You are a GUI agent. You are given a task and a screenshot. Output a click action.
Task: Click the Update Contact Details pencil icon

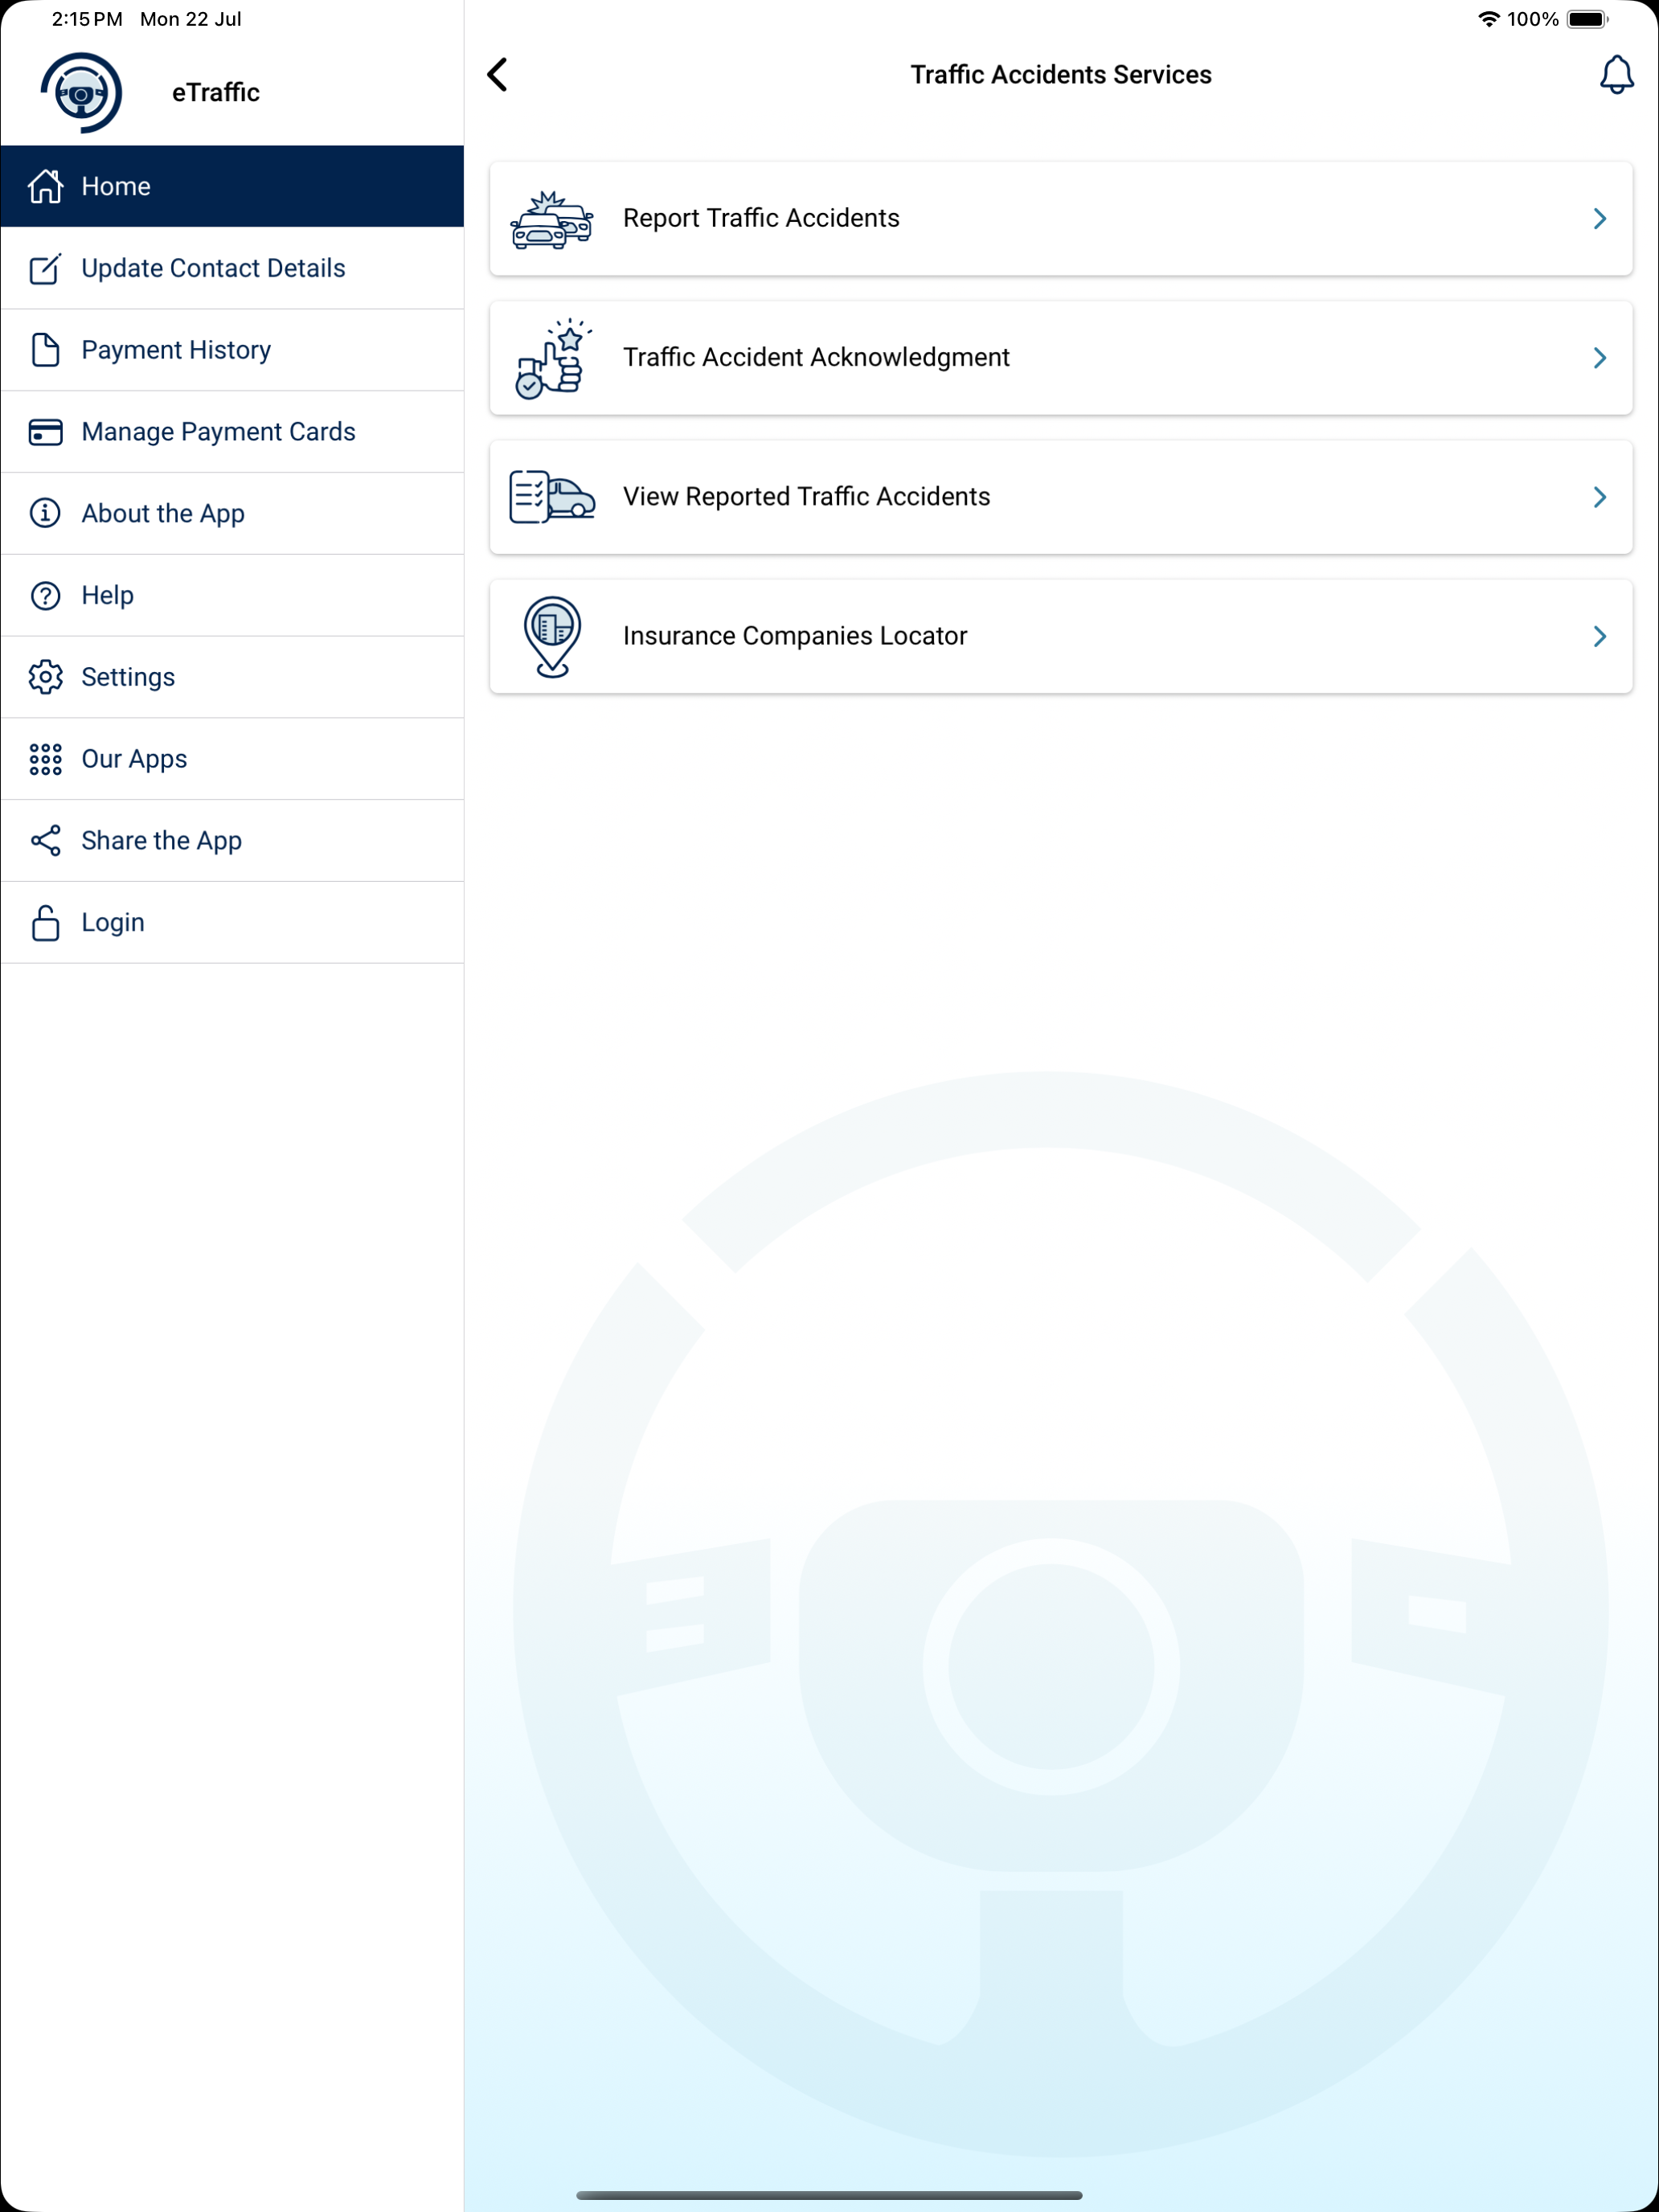point(45,268)
